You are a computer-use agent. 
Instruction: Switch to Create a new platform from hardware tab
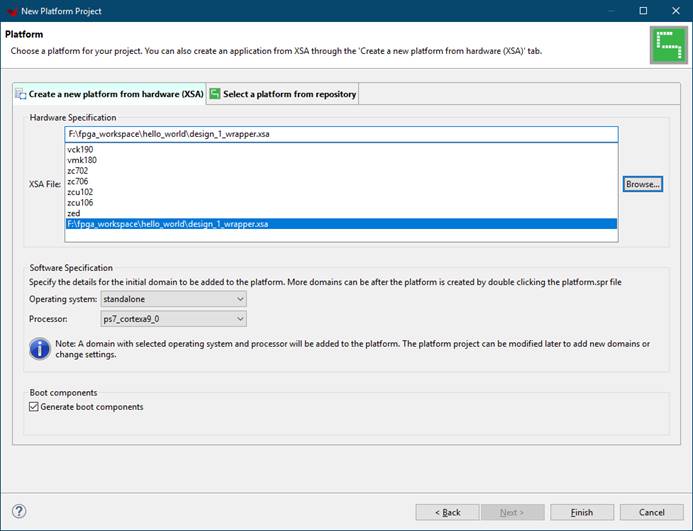109,94
